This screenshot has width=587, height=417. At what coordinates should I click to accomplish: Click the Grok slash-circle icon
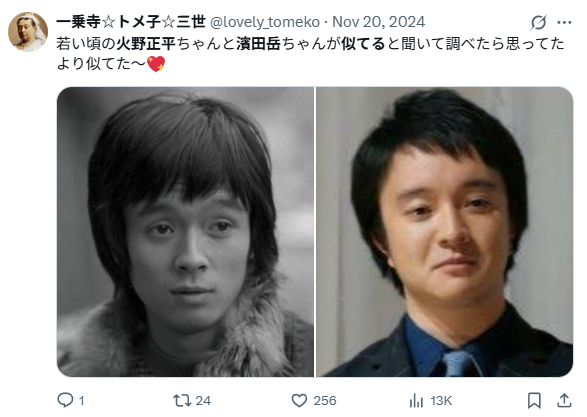click(x=538, y=22)
